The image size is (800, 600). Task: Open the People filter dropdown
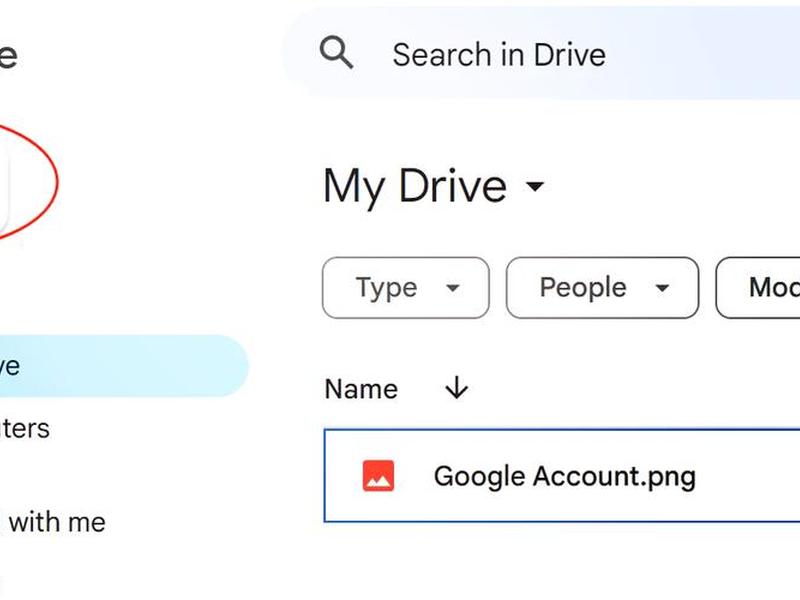coord(602,288)
